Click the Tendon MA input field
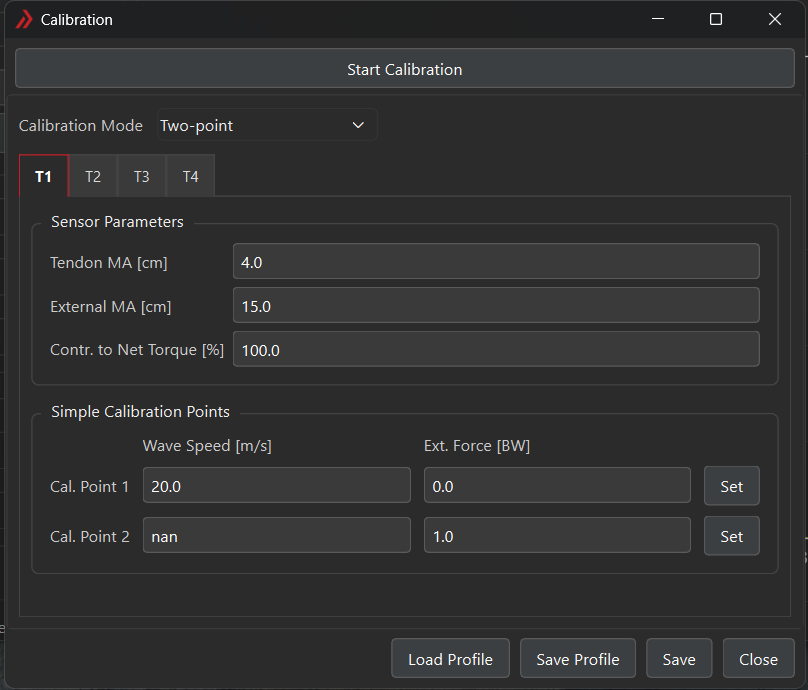808x690 pixels. pyautogui.click(x=496, y=262)
